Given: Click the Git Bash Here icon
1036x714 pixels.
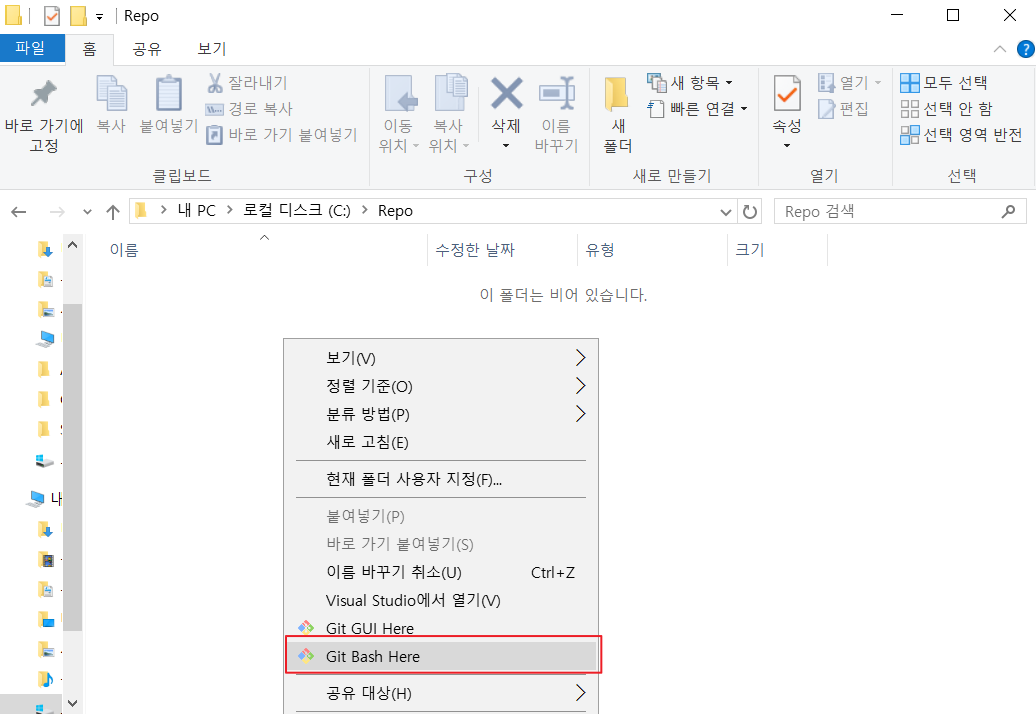Looking at the screenshot, I should point(305,656).
